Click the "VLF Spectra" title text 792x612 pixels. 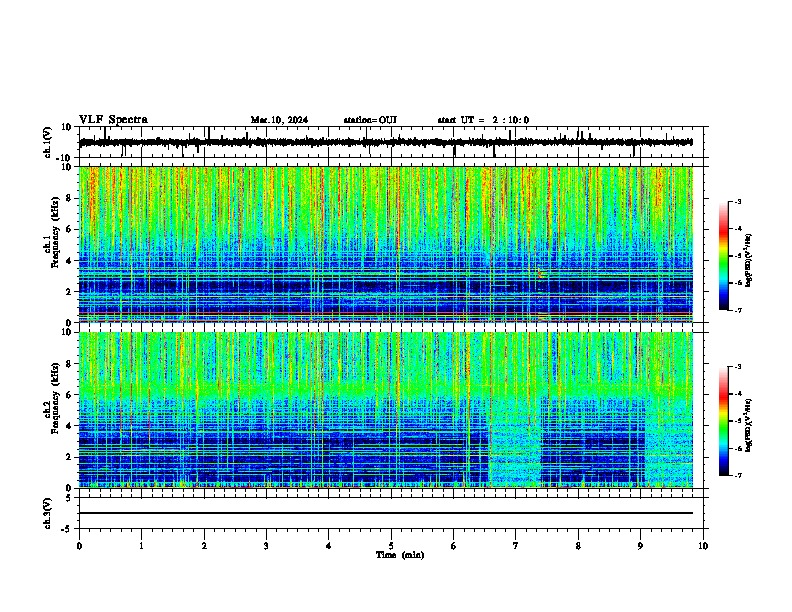point(113,120)
